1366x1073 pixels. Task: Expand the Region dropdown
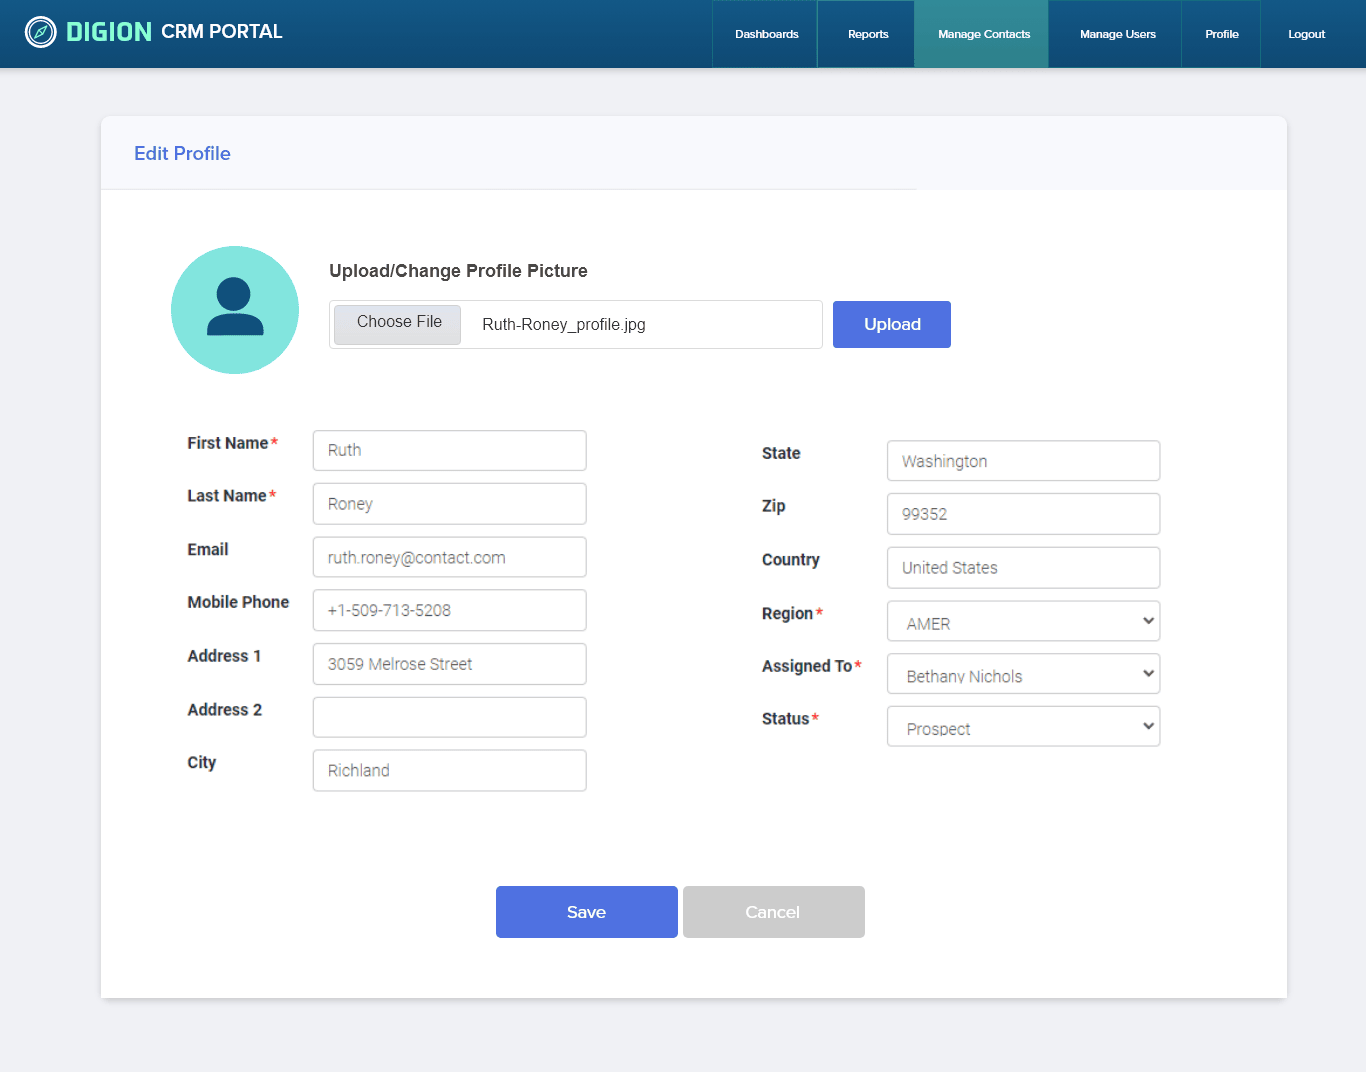pos(1023,621)
